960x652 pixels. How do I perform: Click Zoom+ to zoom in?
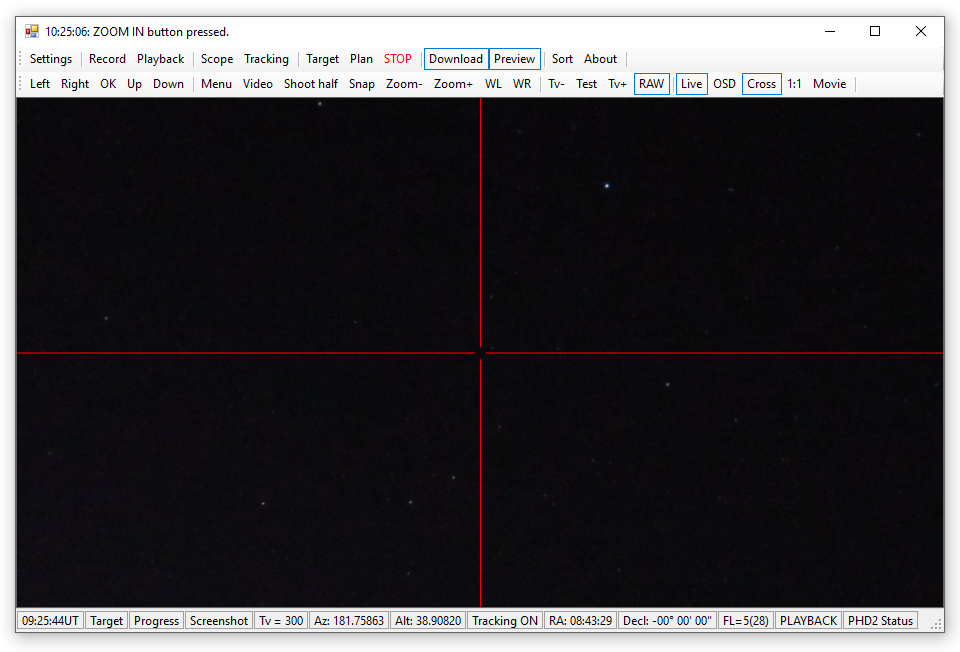click(453, 84)
